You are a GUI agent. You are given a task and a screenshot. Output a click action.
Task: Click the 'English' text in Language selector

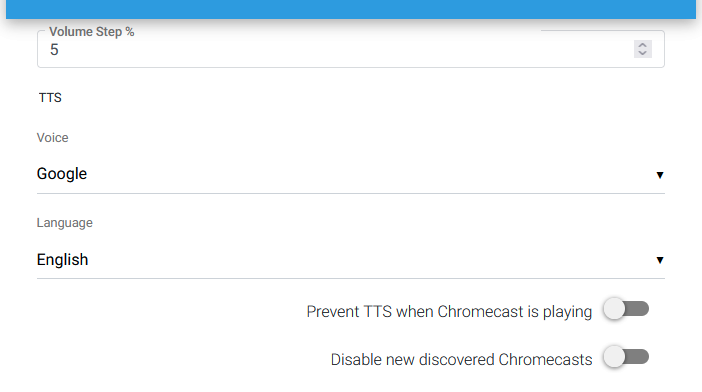62,260
